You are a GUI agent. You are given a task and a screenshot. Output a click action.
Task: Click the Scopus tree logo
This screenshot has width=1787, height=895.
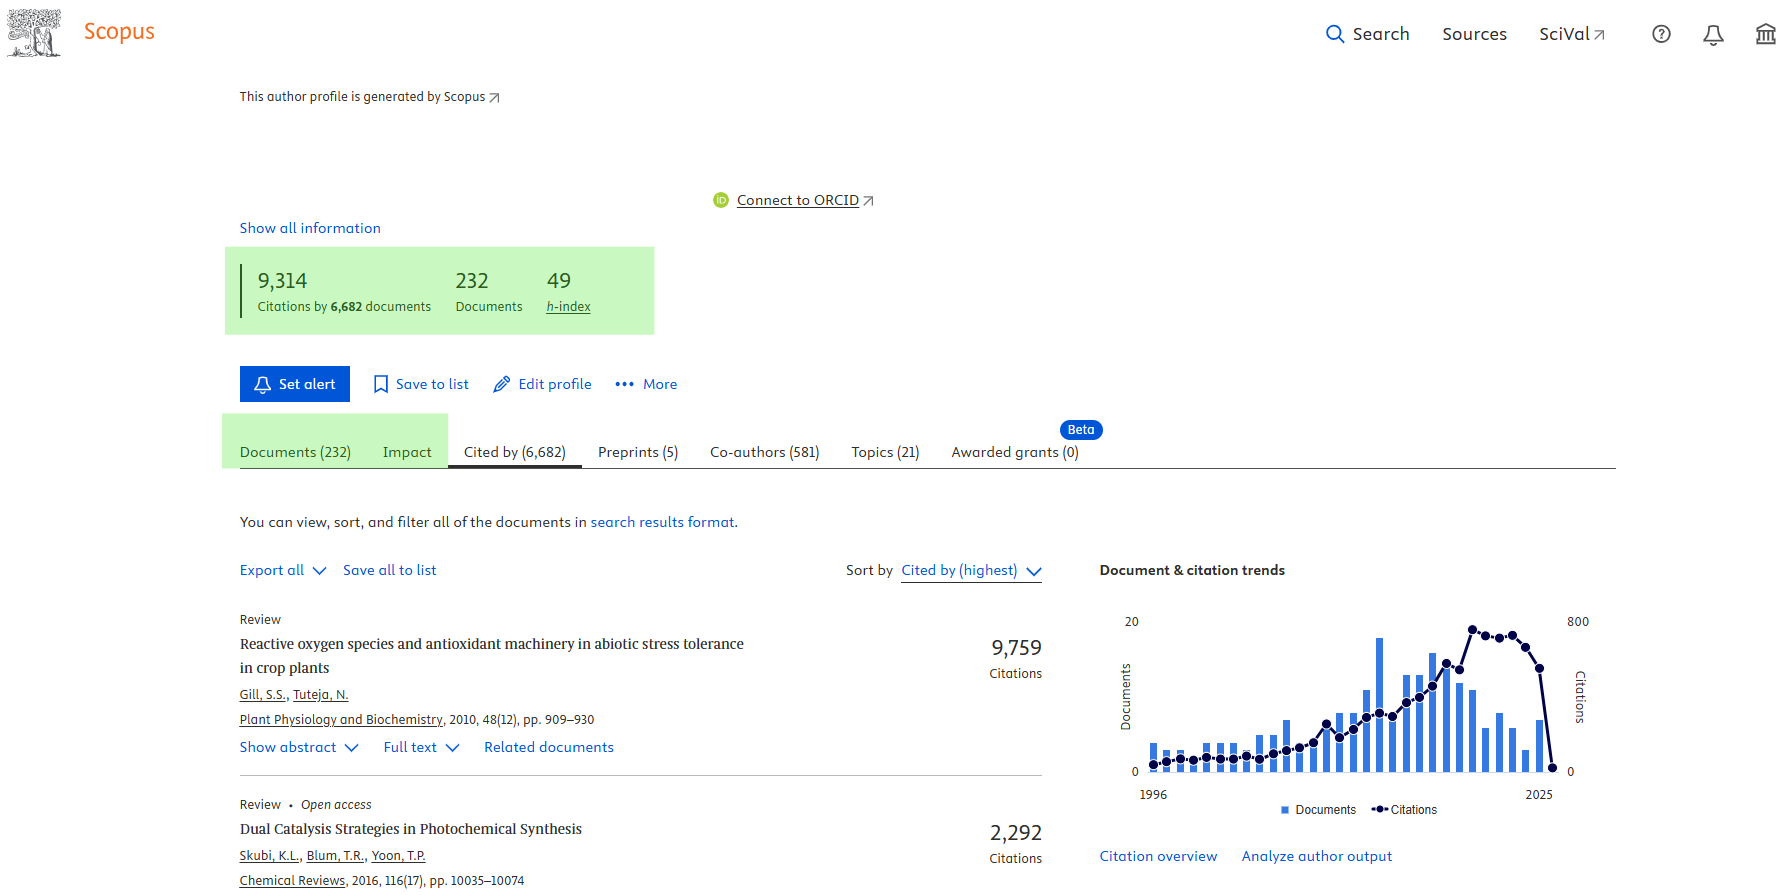(x=34, y=33)
